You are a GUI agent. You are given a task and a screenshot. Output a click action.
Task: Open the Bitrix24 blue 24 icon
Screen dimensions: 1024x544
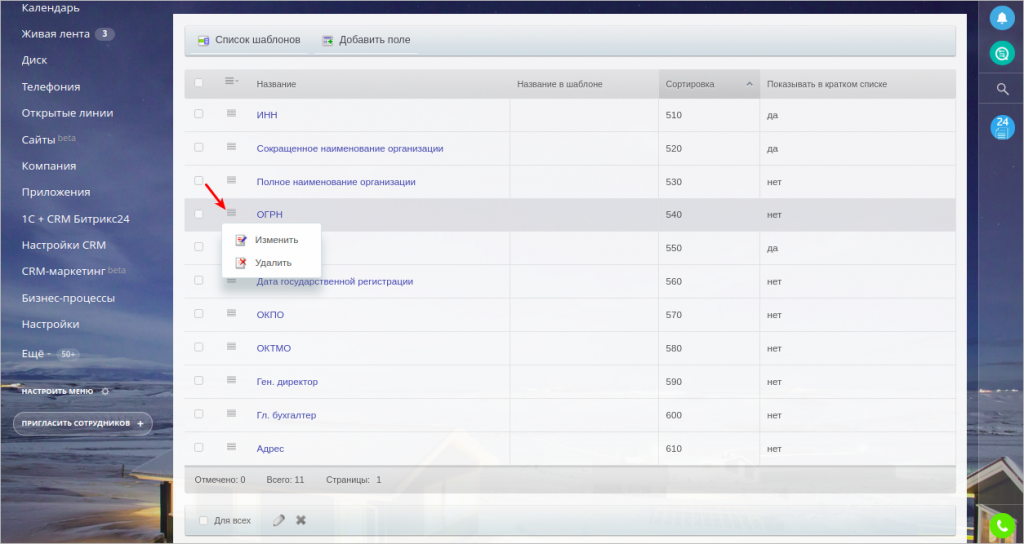pos(1002,127)
